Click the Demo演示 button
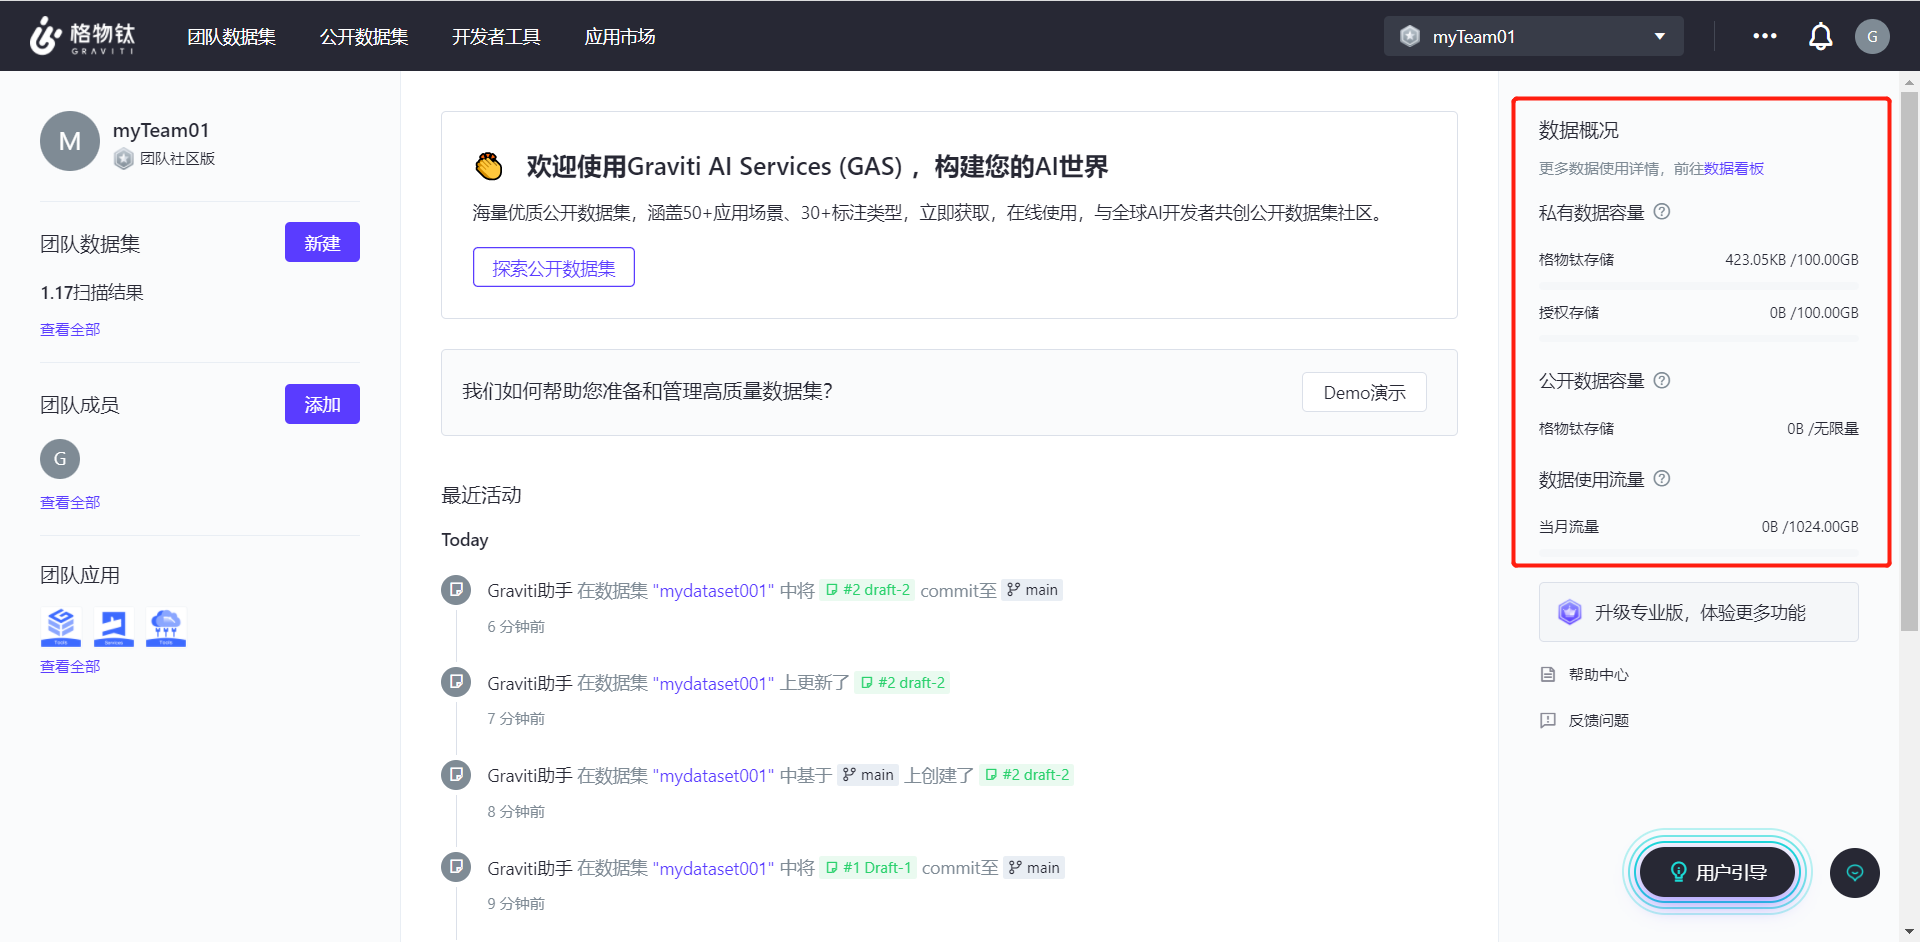This screenshot has width=1920, height=942. coord(1364,392)
